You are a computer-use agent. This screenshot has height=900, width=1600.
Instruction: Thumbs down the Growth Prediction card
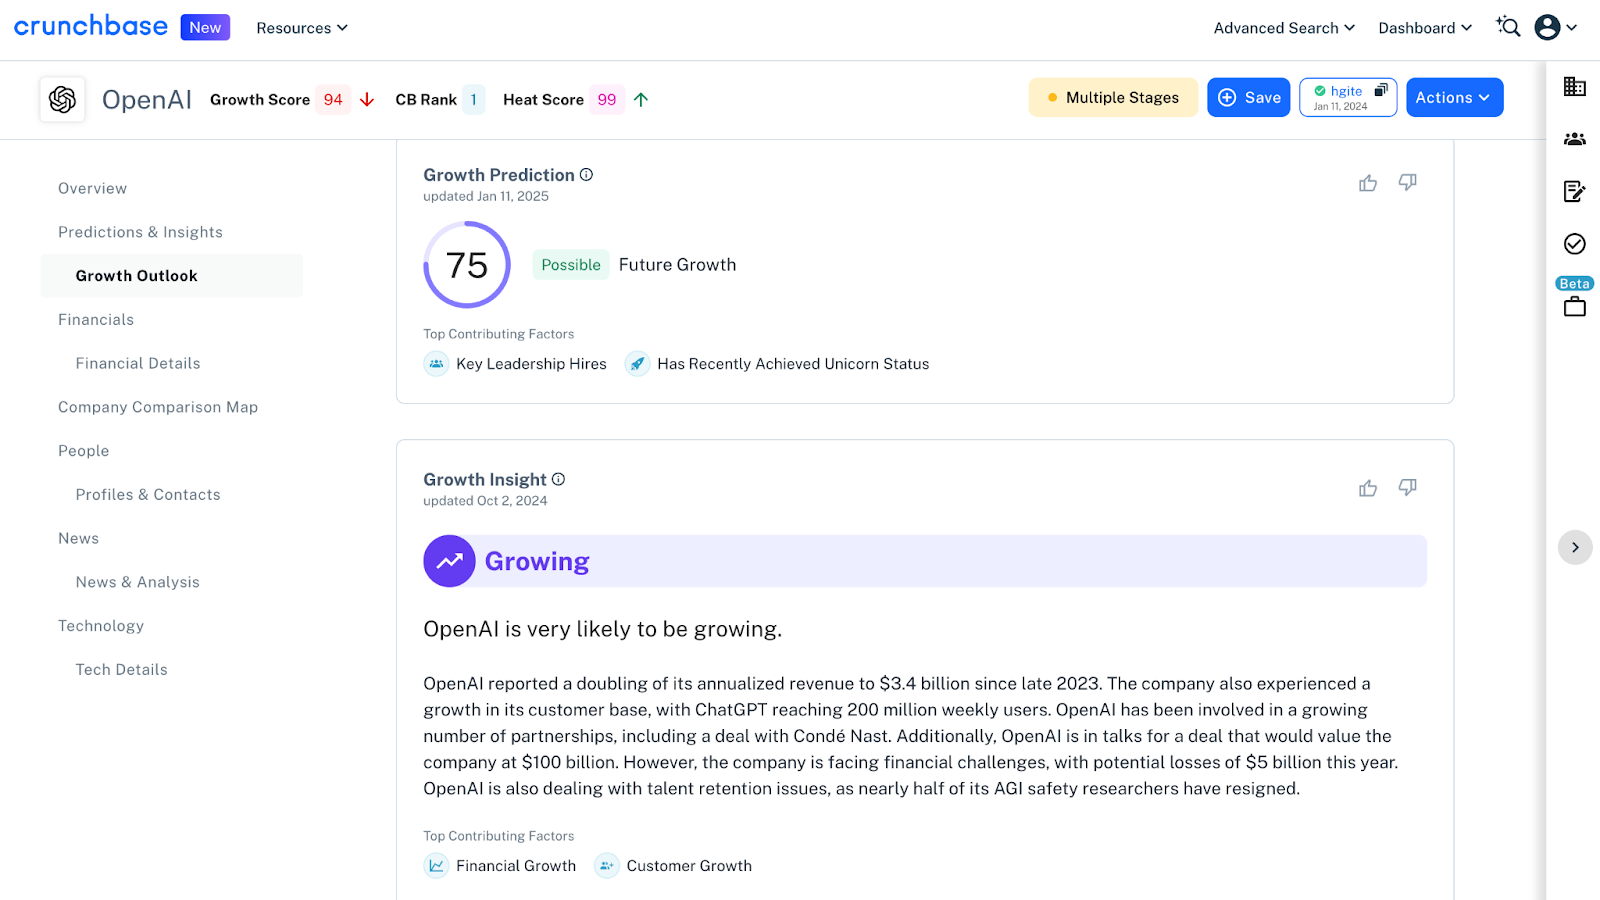(1407, 183)
